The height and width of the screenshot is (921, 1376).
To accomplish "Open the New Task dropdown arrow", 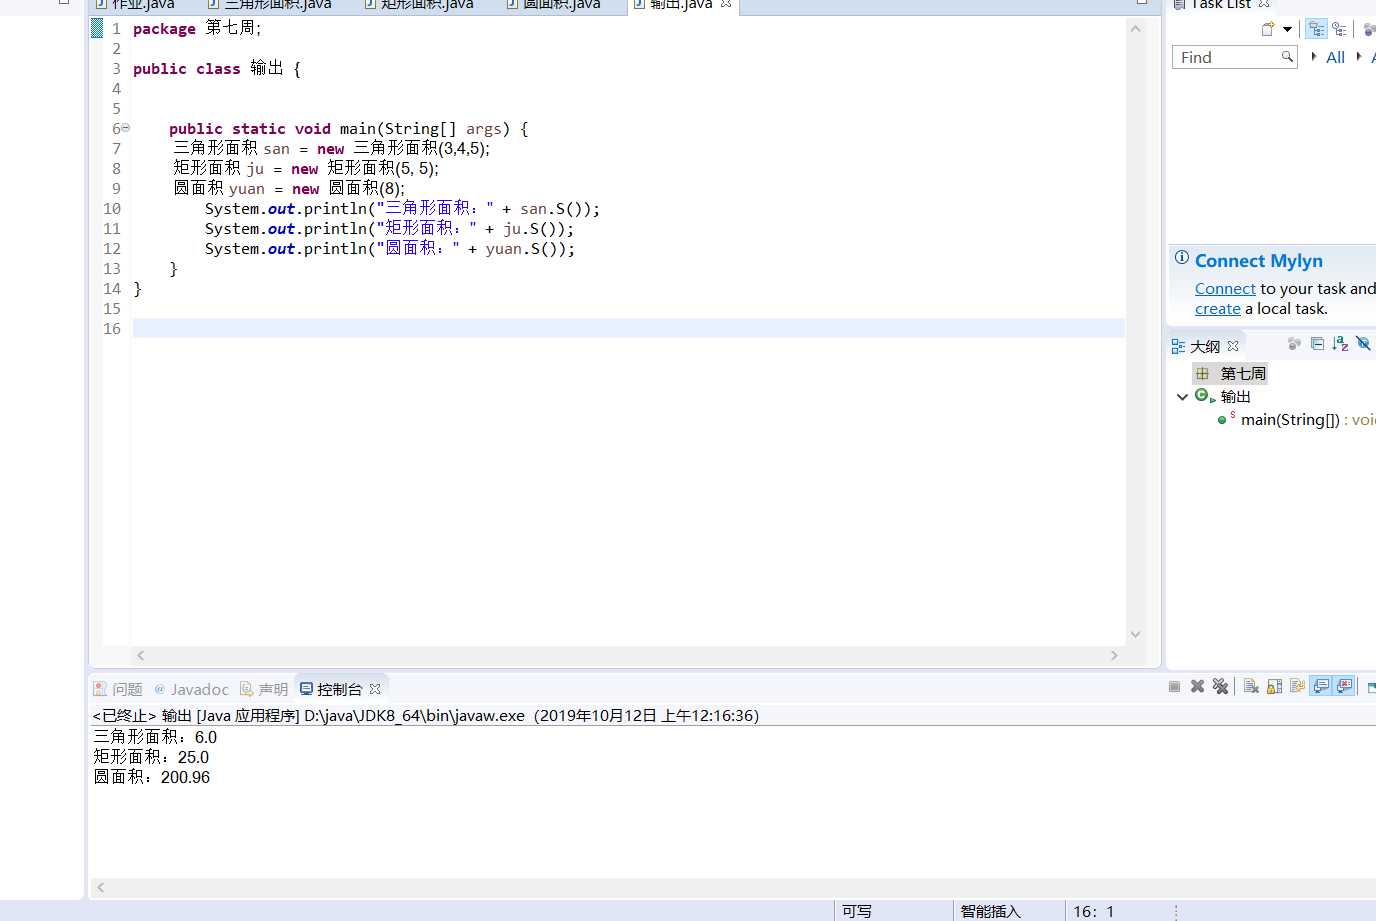I will coord(1287,29).
